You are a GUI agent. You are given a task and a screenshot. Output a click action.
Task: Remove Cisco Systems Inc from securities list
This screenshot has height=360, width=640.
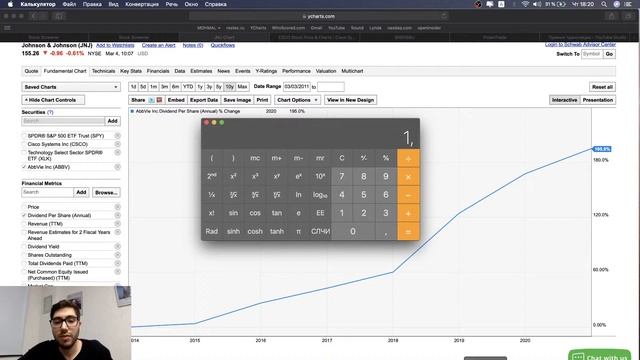[118, 144]
